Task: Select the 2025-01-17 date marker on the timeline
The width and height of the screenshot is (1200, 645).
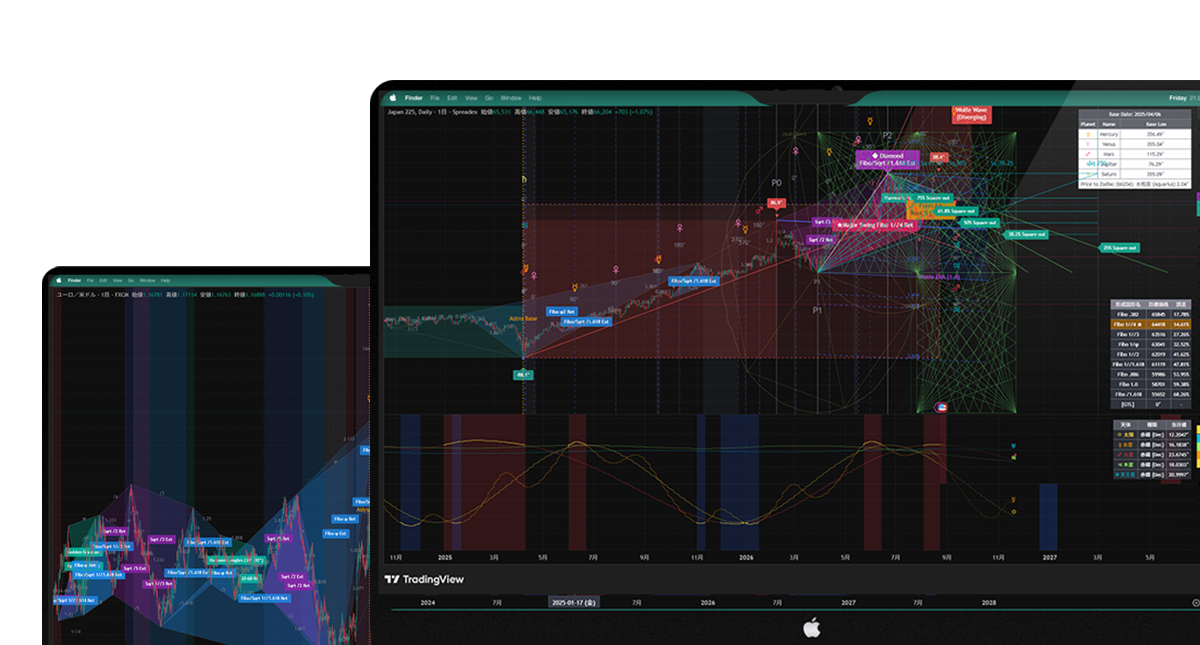Action: 574,603
